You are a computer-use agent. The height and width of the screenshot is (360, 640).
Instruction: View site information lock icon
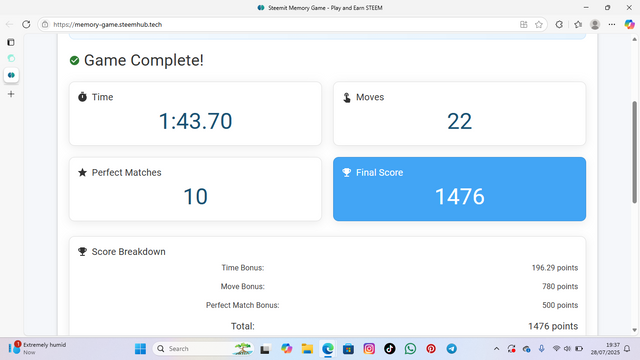click(45, 24)
